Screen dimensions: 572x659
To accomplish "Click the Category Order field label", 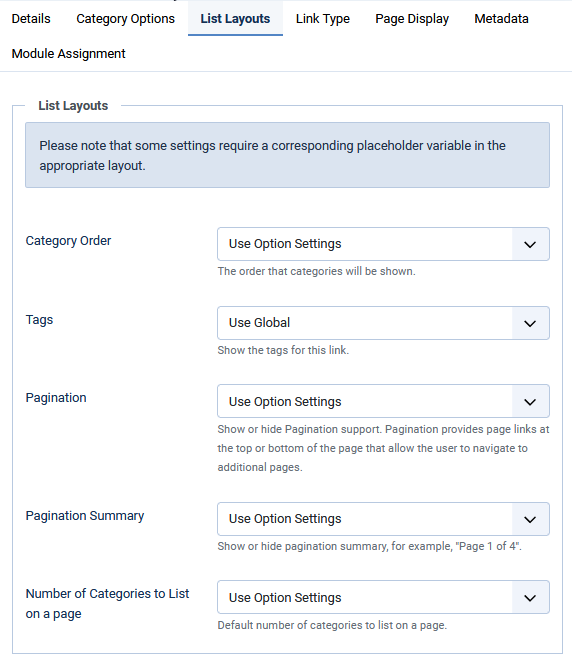I will click(69, 241).
